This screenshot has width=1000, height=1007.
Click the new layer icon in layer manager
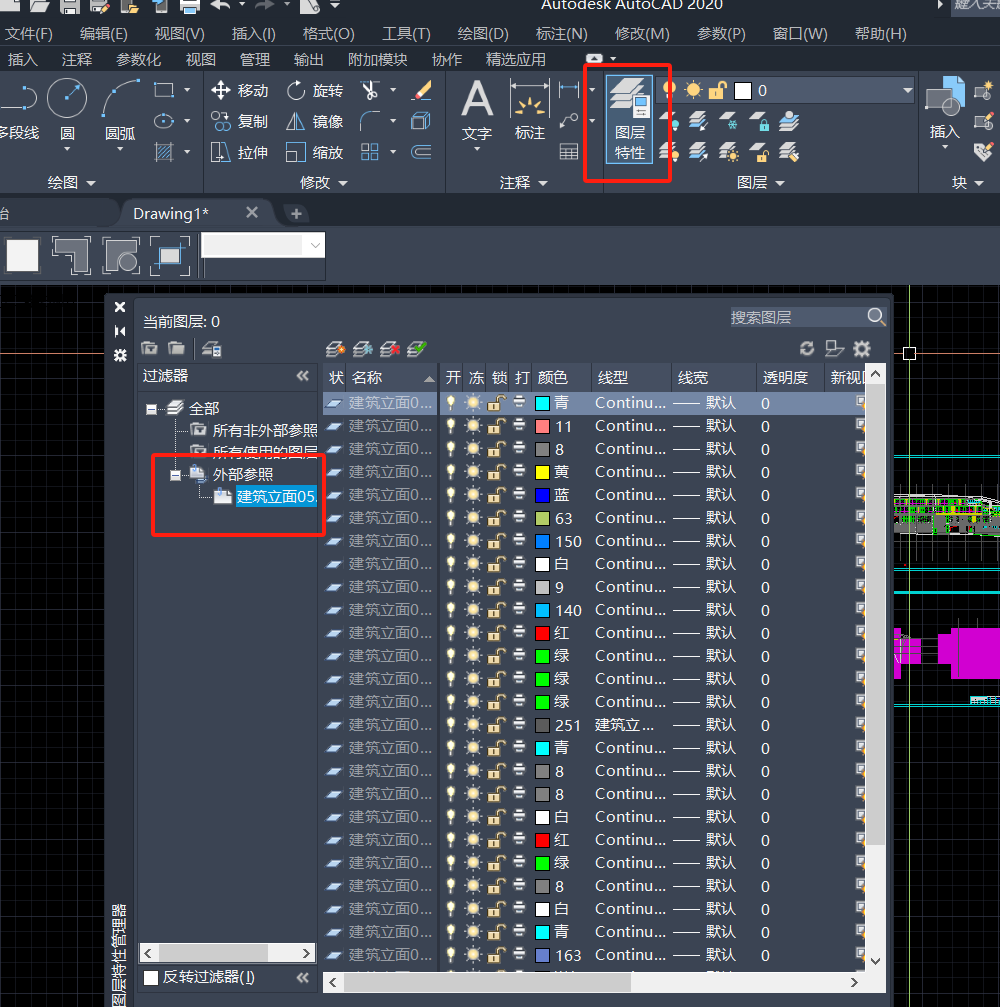tap(335, 349)
